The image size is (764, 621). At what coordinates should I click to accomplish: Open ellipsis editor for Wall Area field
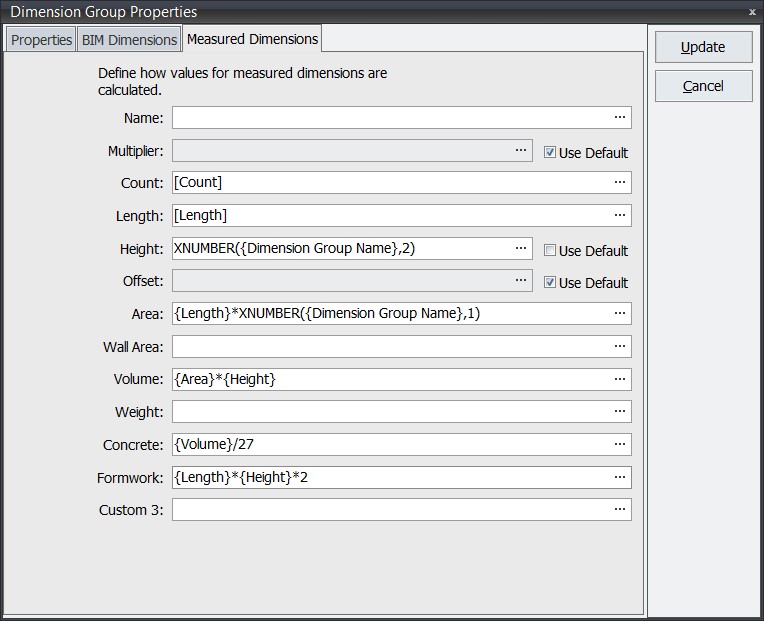(620, 346)
